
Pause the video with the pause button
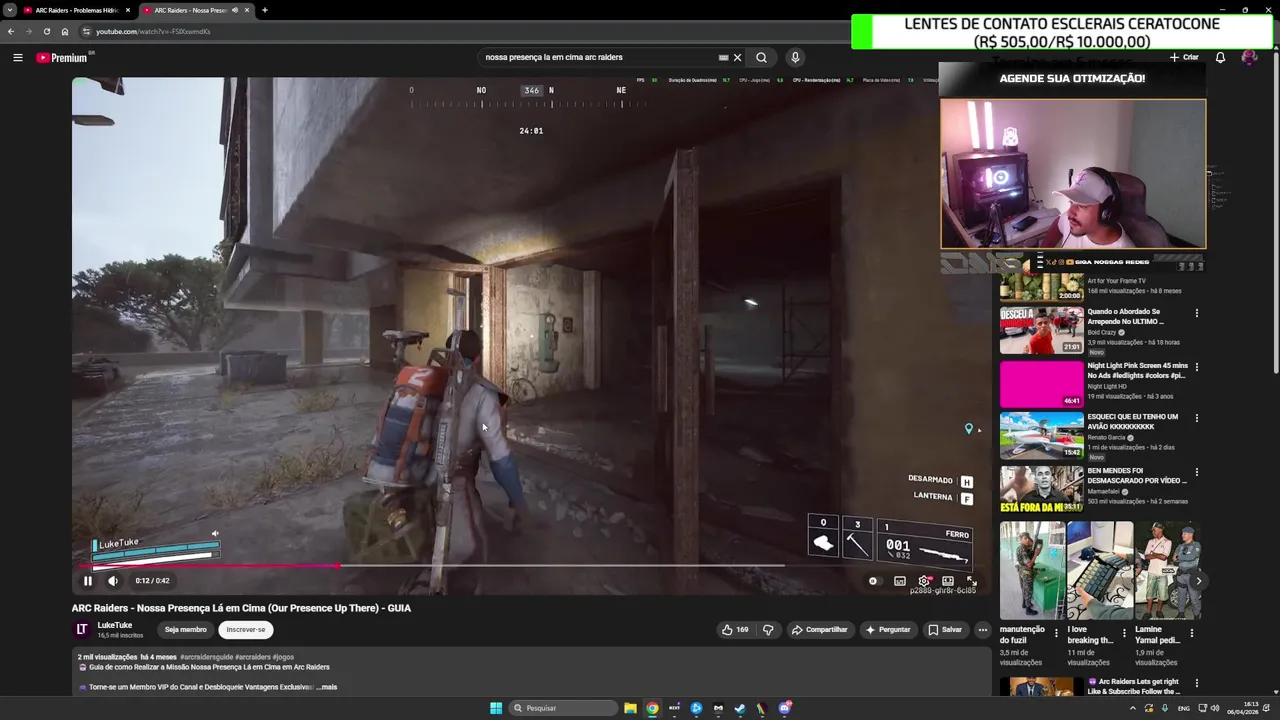pos(88,581)
